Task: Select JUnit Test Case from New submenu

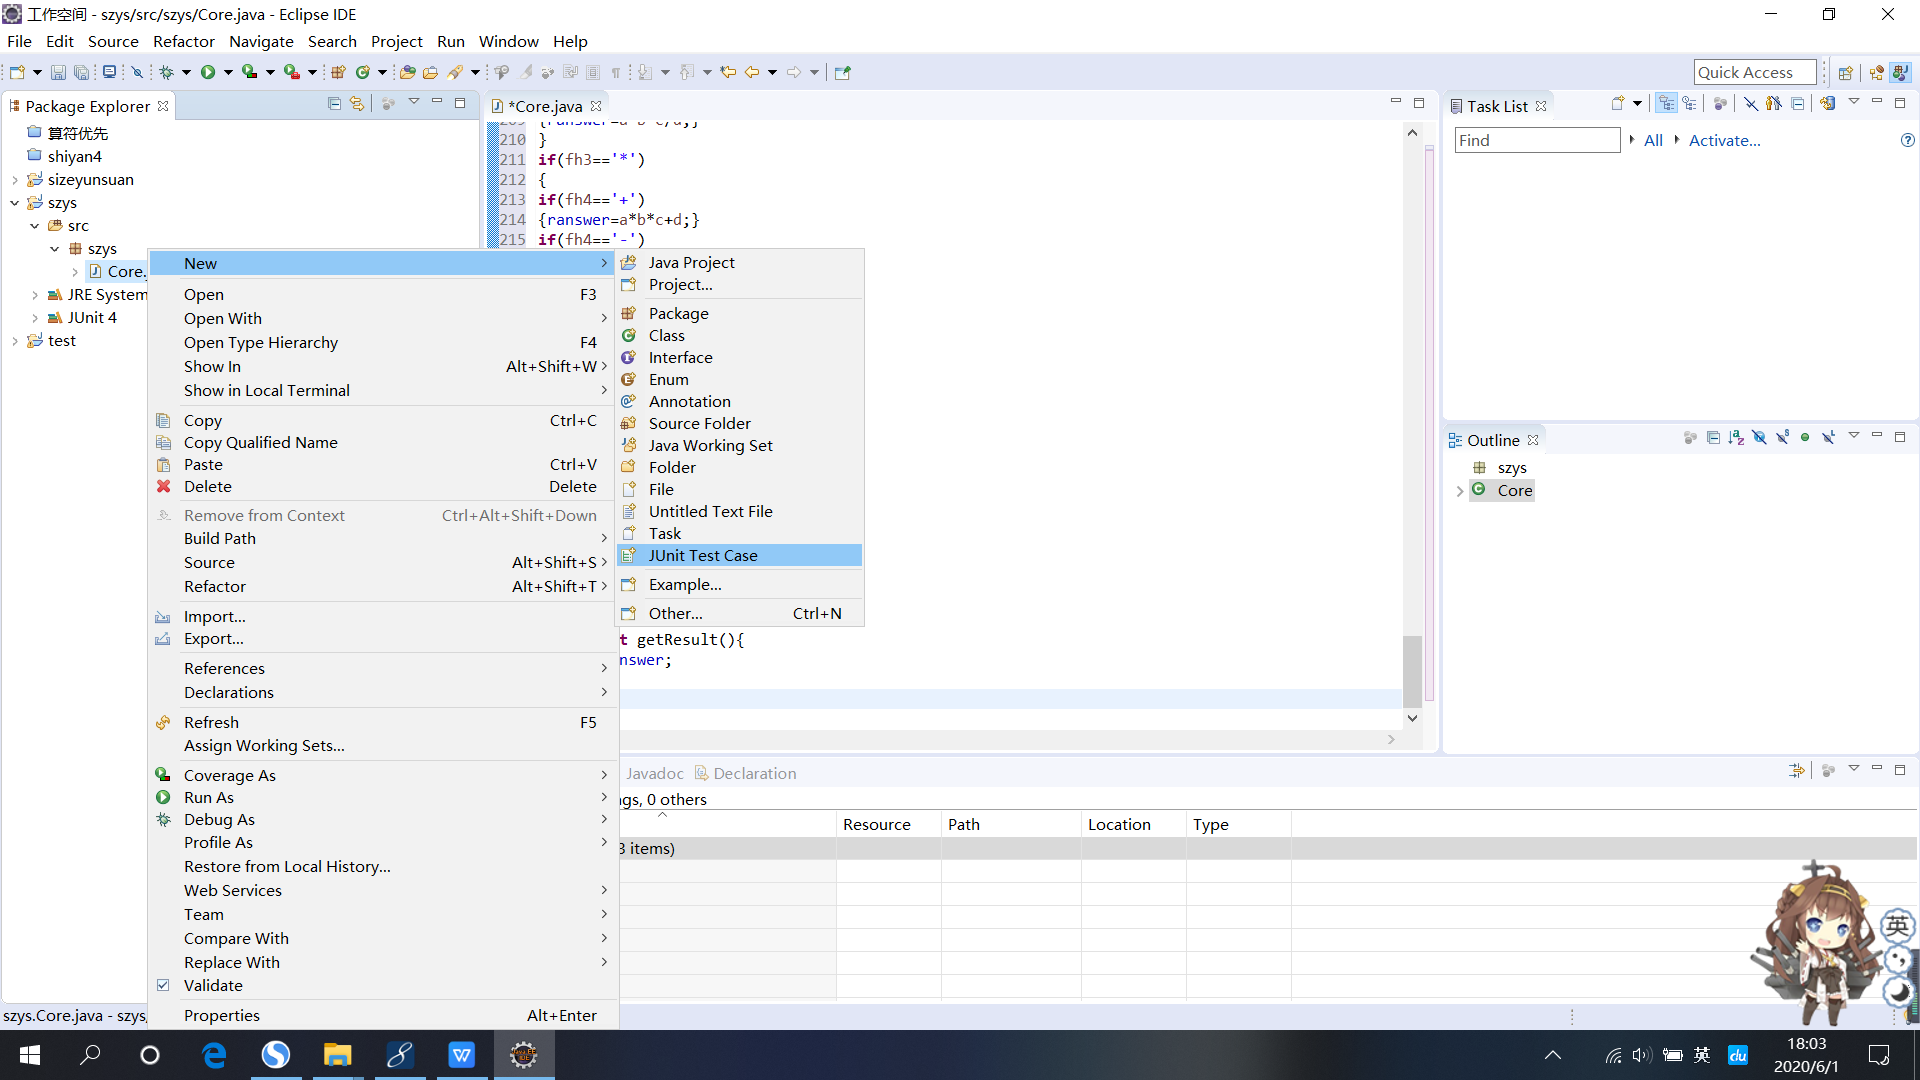Action: [x=703, y=555]
